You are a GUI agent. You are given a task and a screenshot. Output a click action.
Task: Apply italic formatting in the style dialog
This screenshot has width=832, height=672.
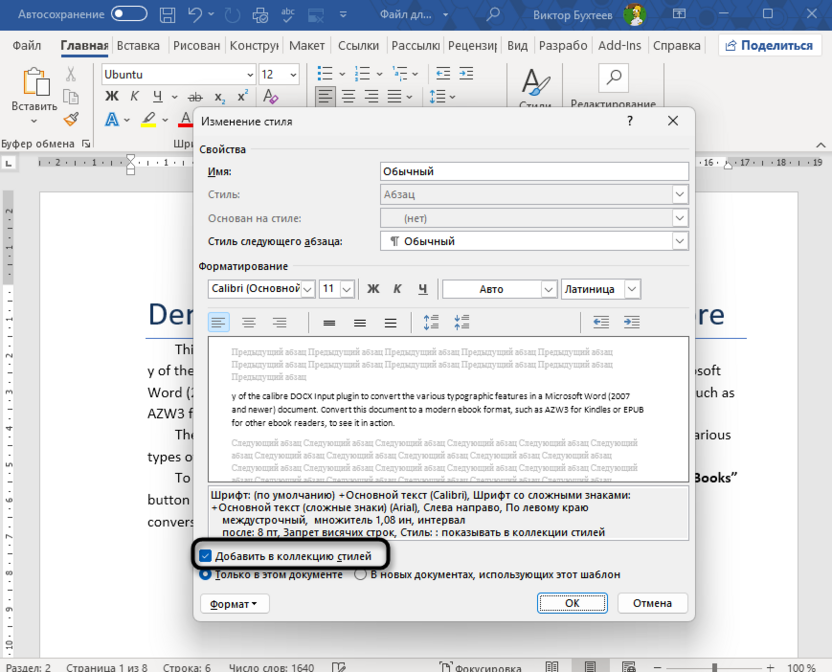398,288
